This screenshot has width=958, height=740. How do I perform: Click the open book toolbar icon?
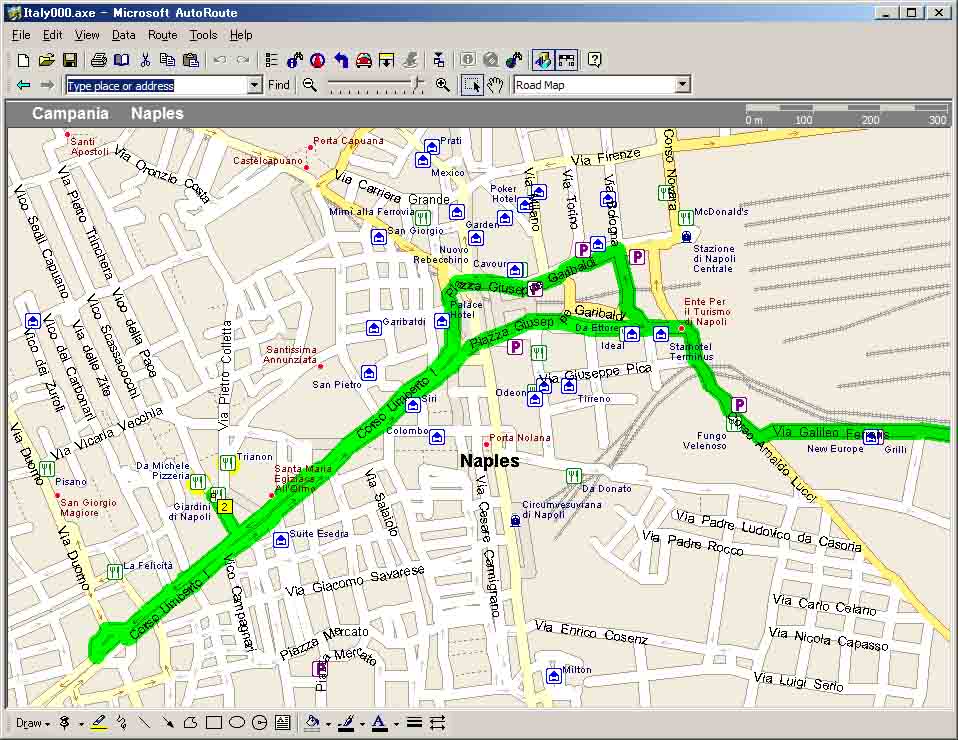[122, 60]
